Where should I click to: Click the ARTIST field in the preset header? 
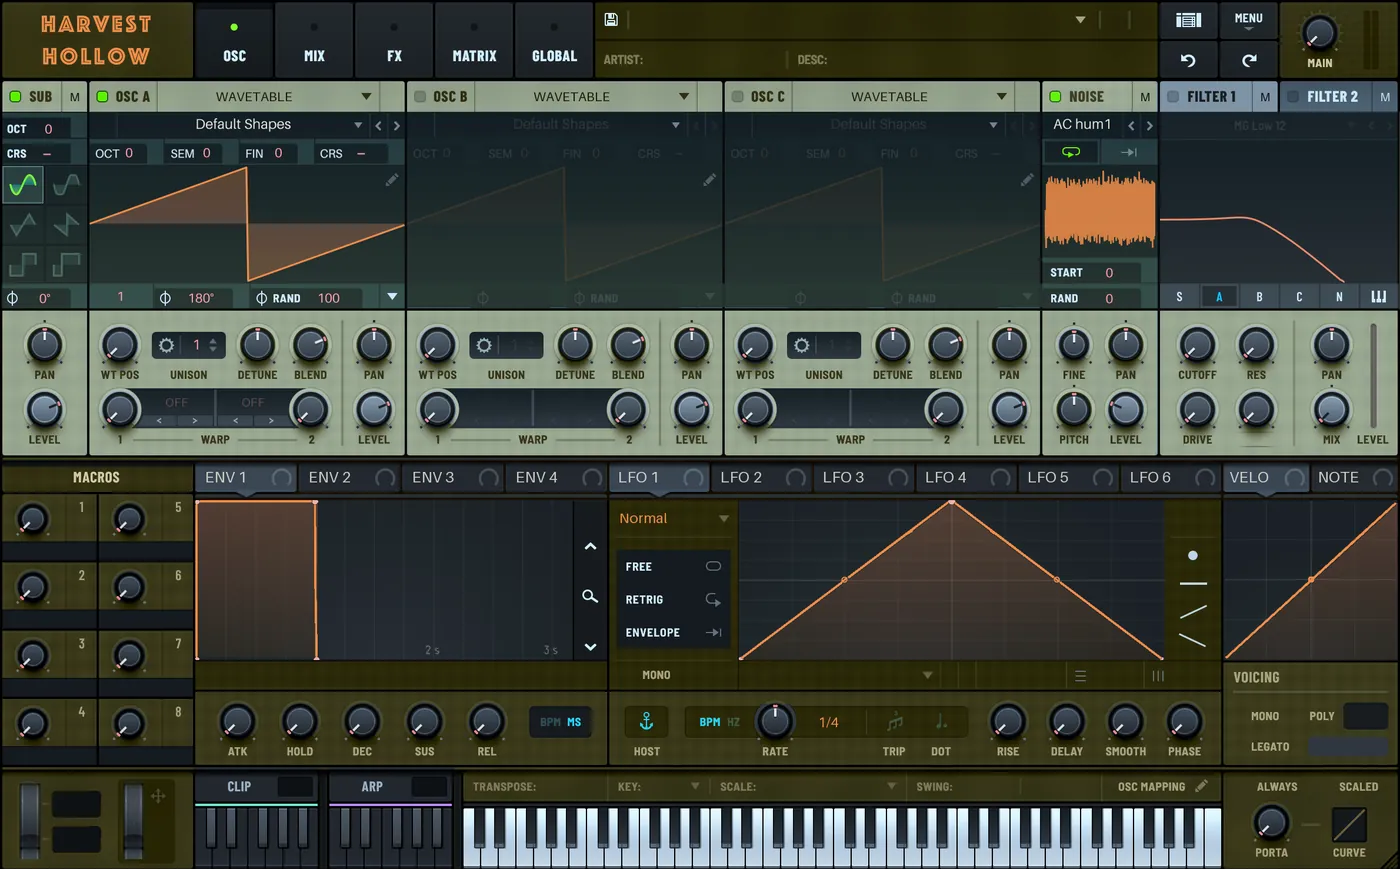coord(690,60)
